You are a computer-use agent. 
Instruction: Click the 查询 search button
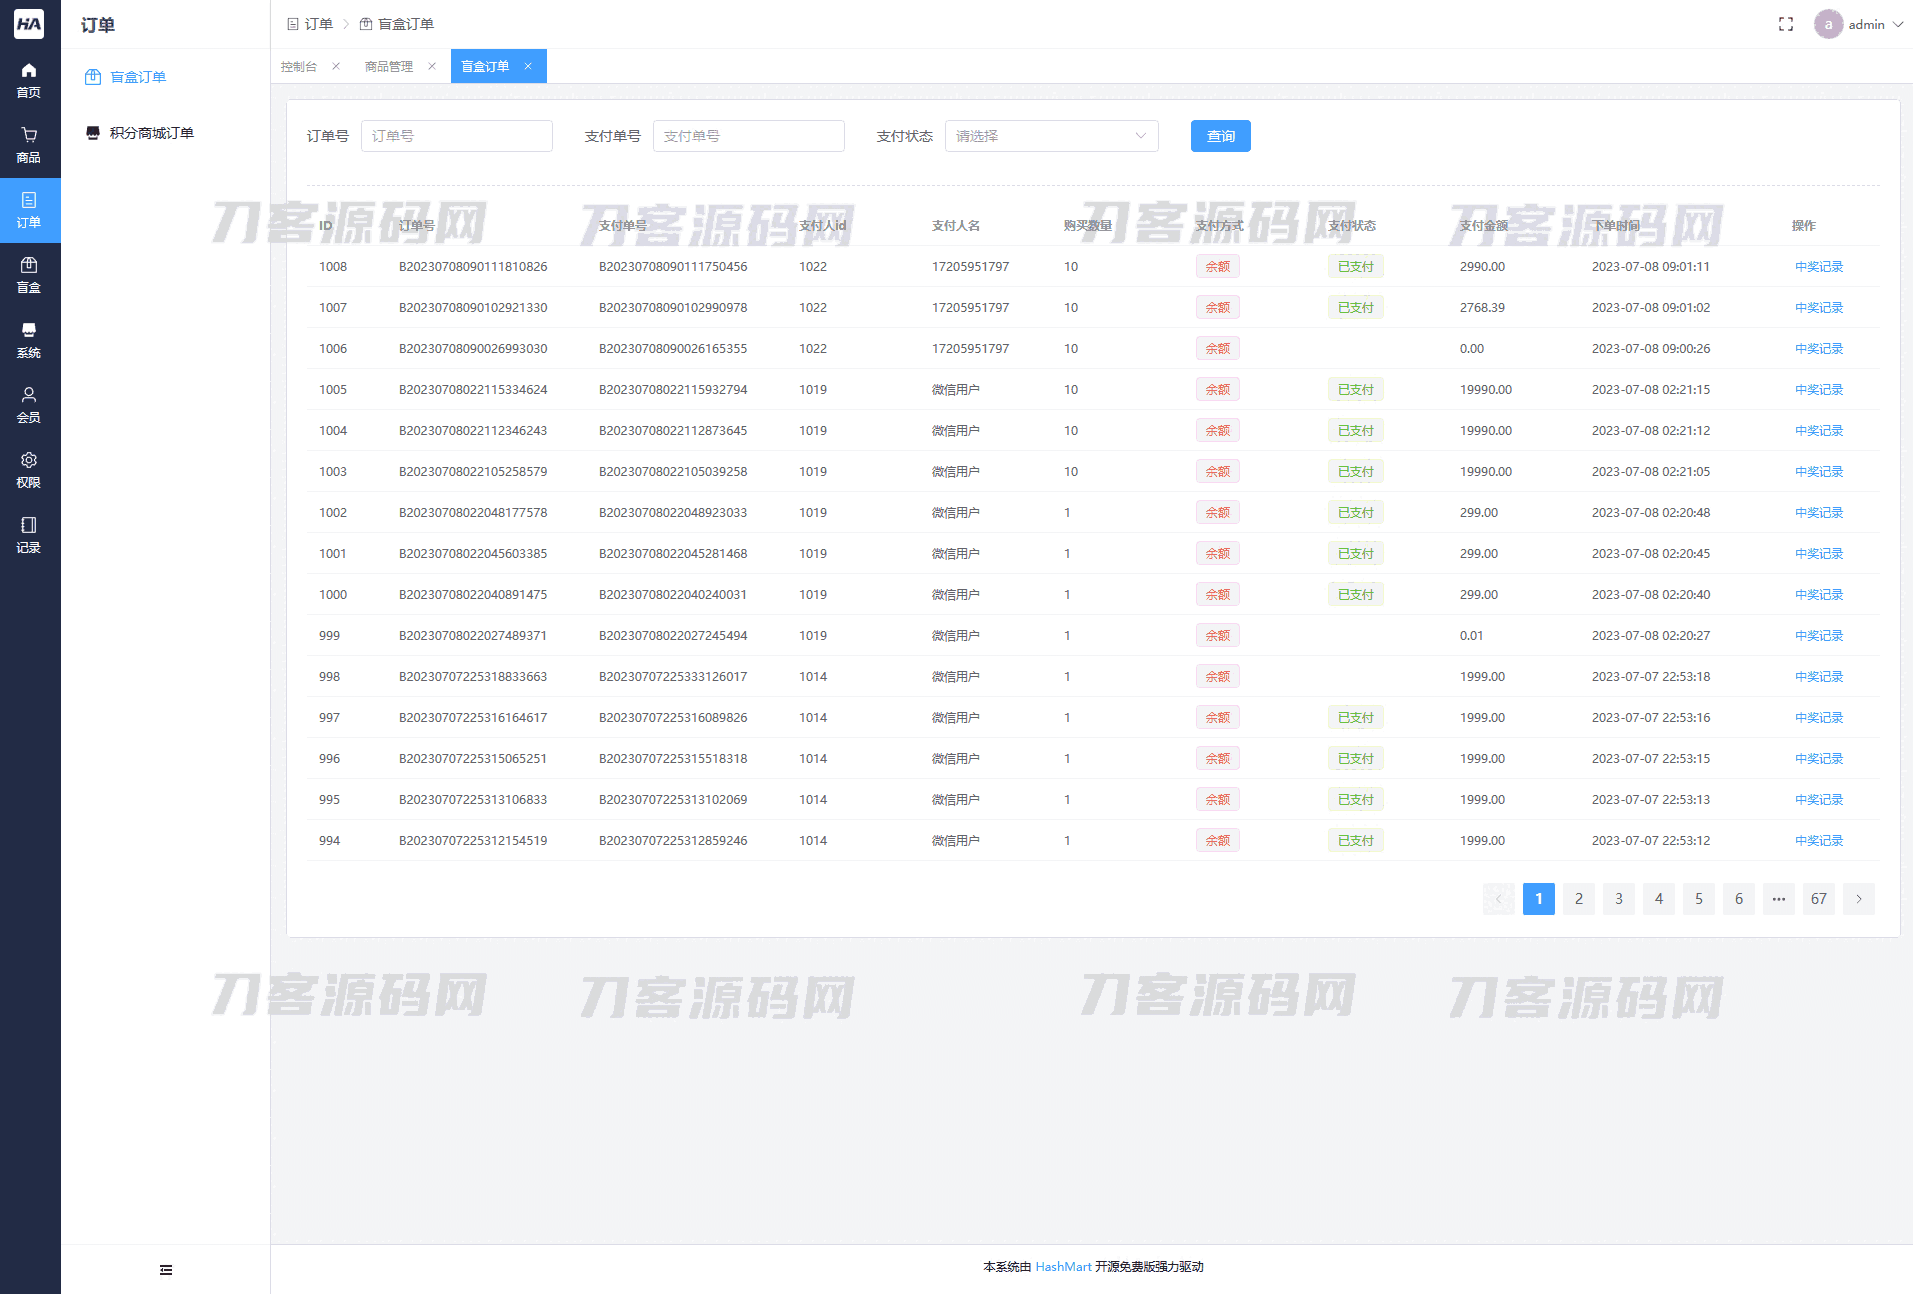(1220, 136)
